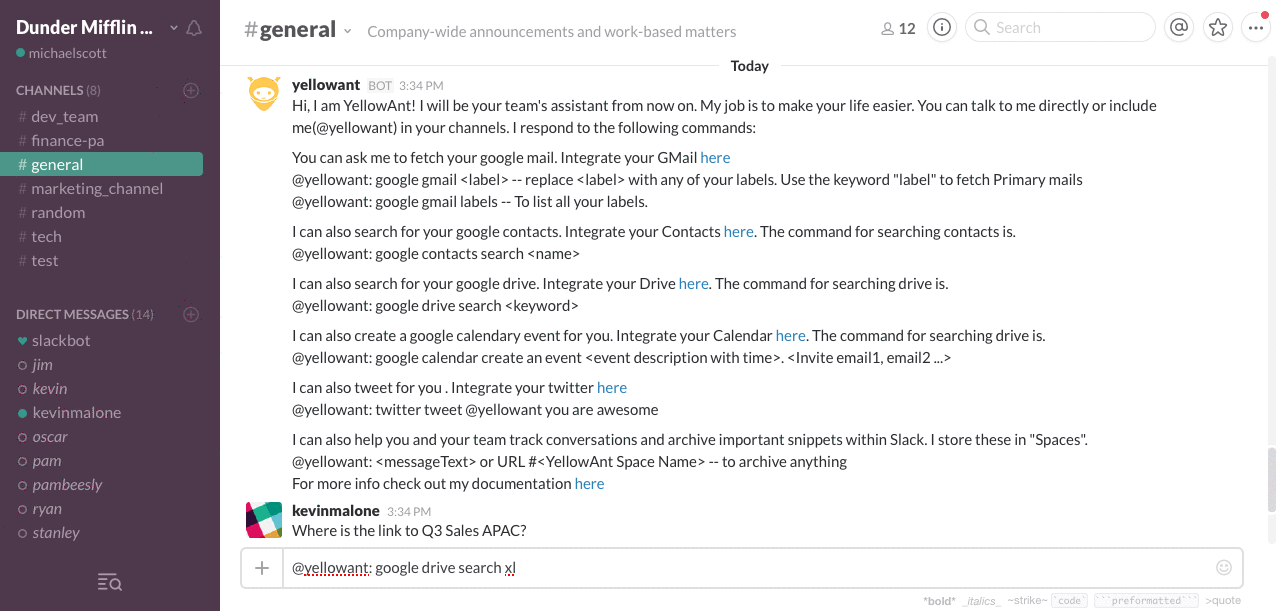This screenshot has height=611, width=1280.
Task: Click the michaelscott username status
Action: 61,53
